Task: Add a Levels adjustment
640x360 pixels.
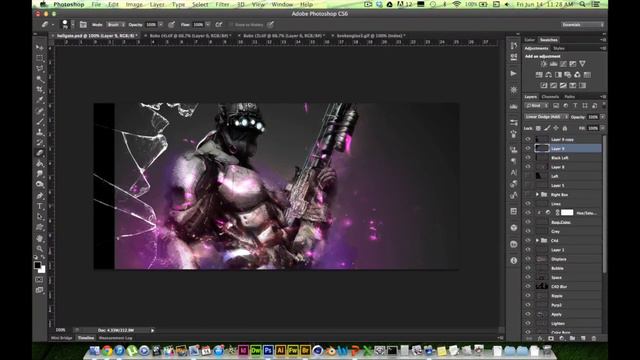Action: [553, 64]
